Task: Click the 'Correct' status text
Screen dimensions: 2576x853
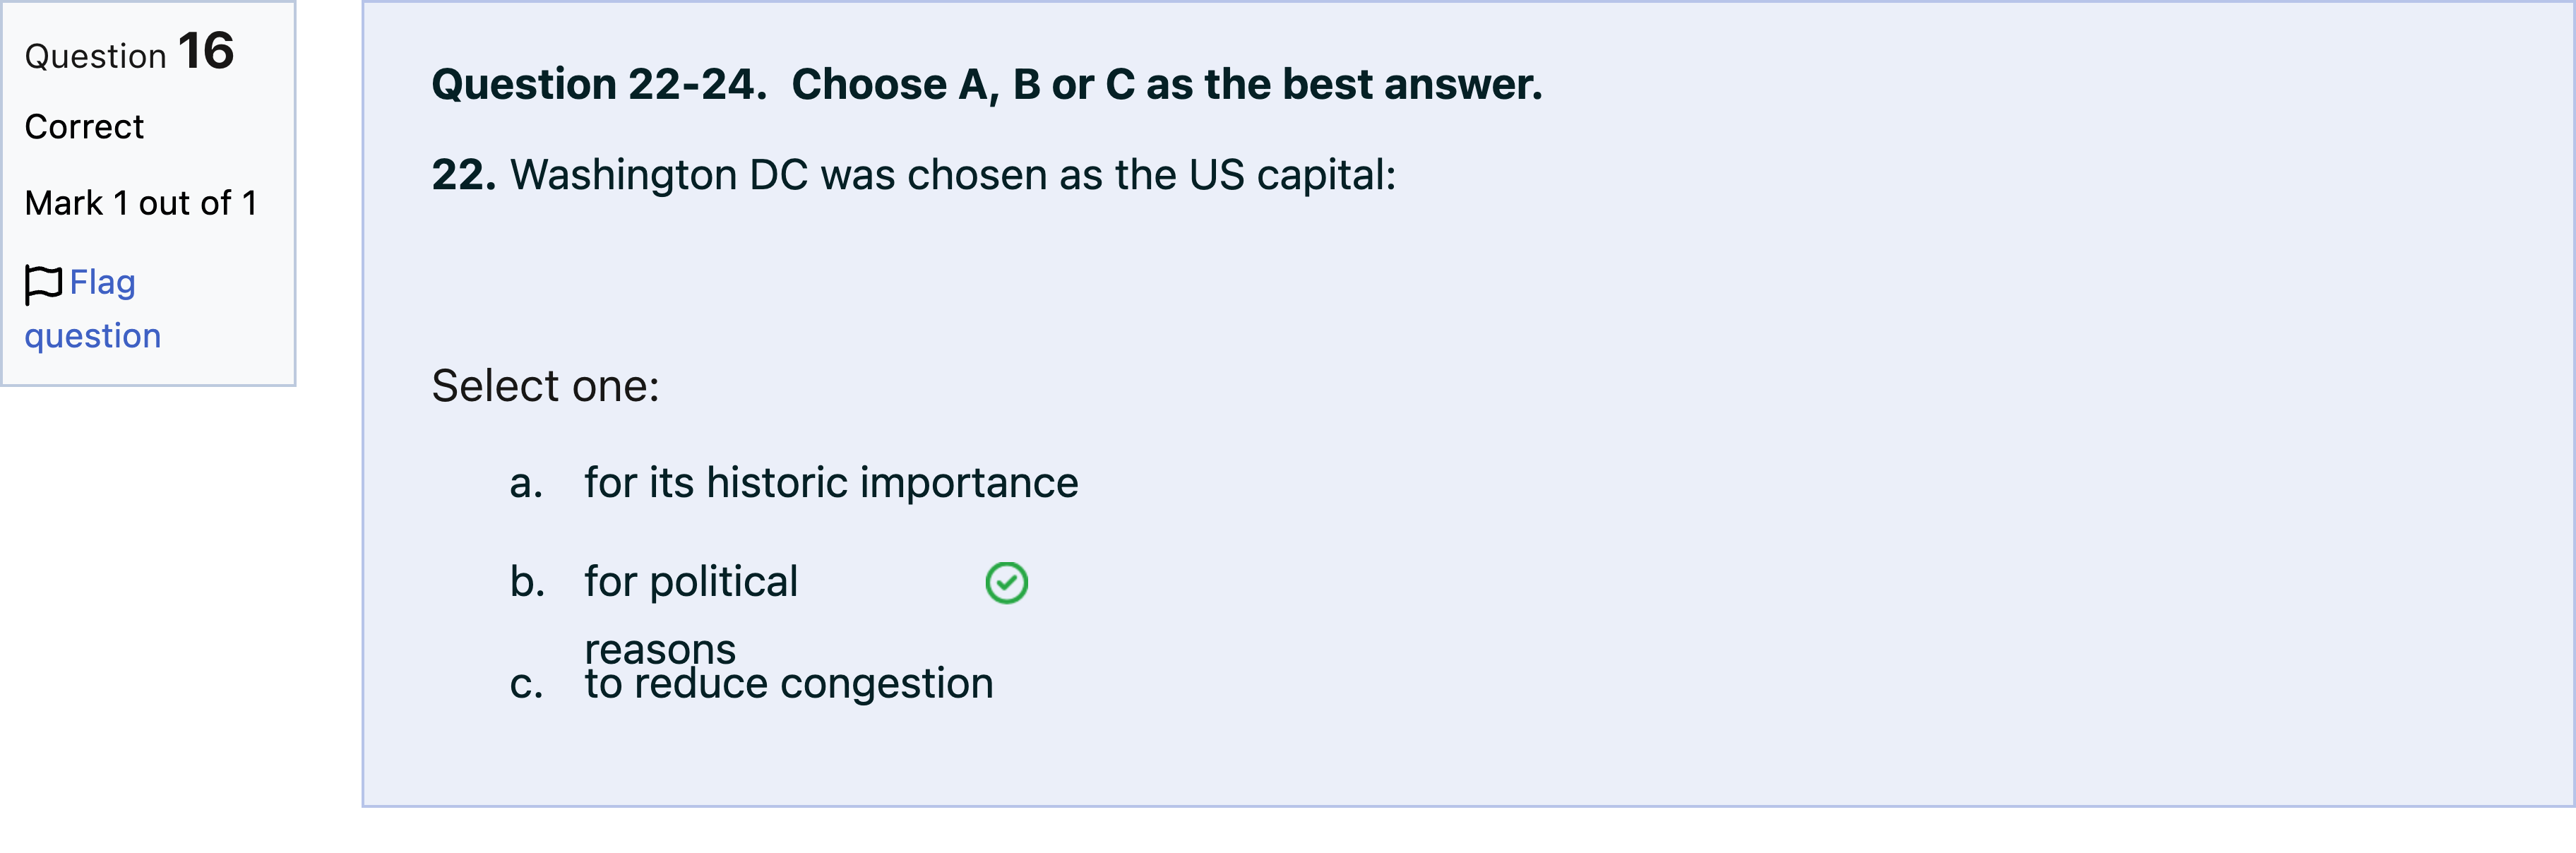Action: 84,127
